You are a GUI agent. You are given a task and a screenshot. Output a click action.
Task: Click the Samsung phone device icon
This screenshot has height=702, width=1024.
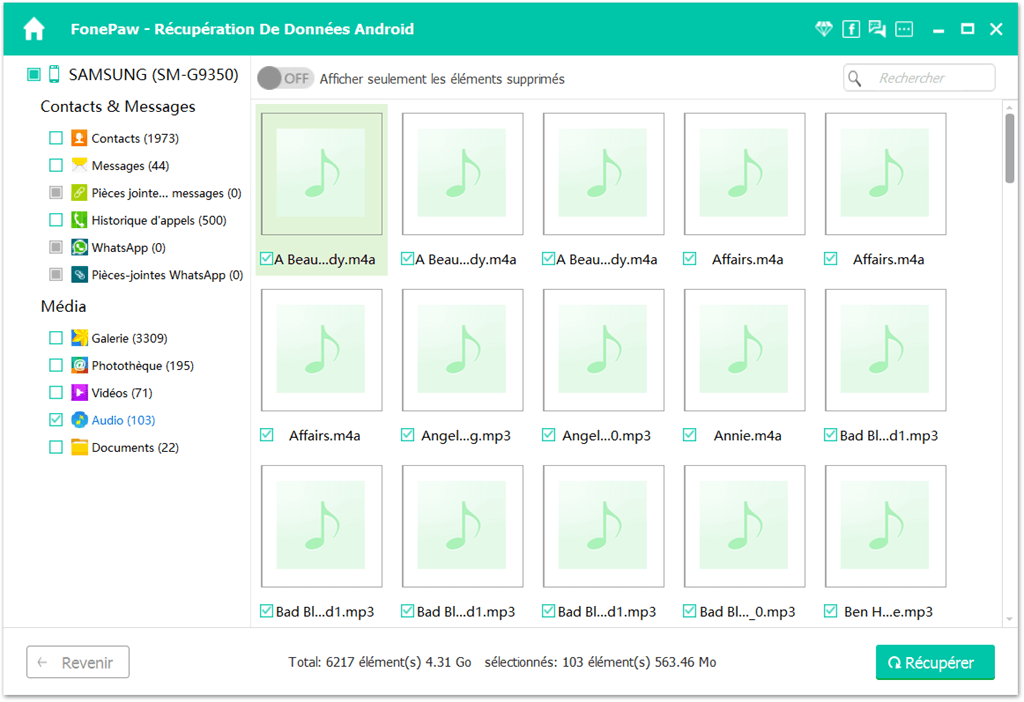point(54,74)
